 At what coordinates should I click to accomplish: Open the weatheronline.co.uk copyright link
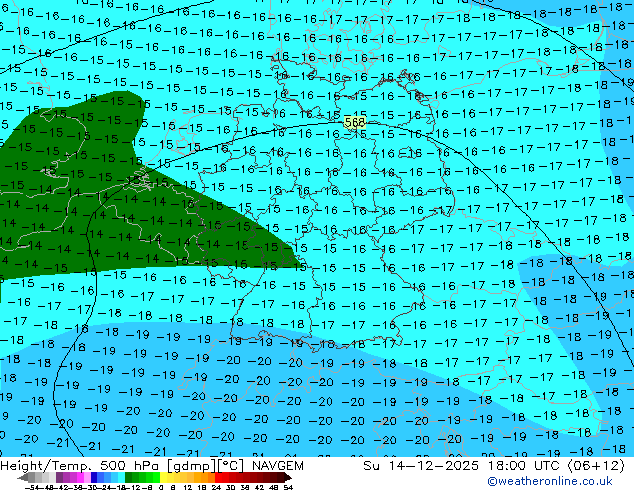pos(549,481)
